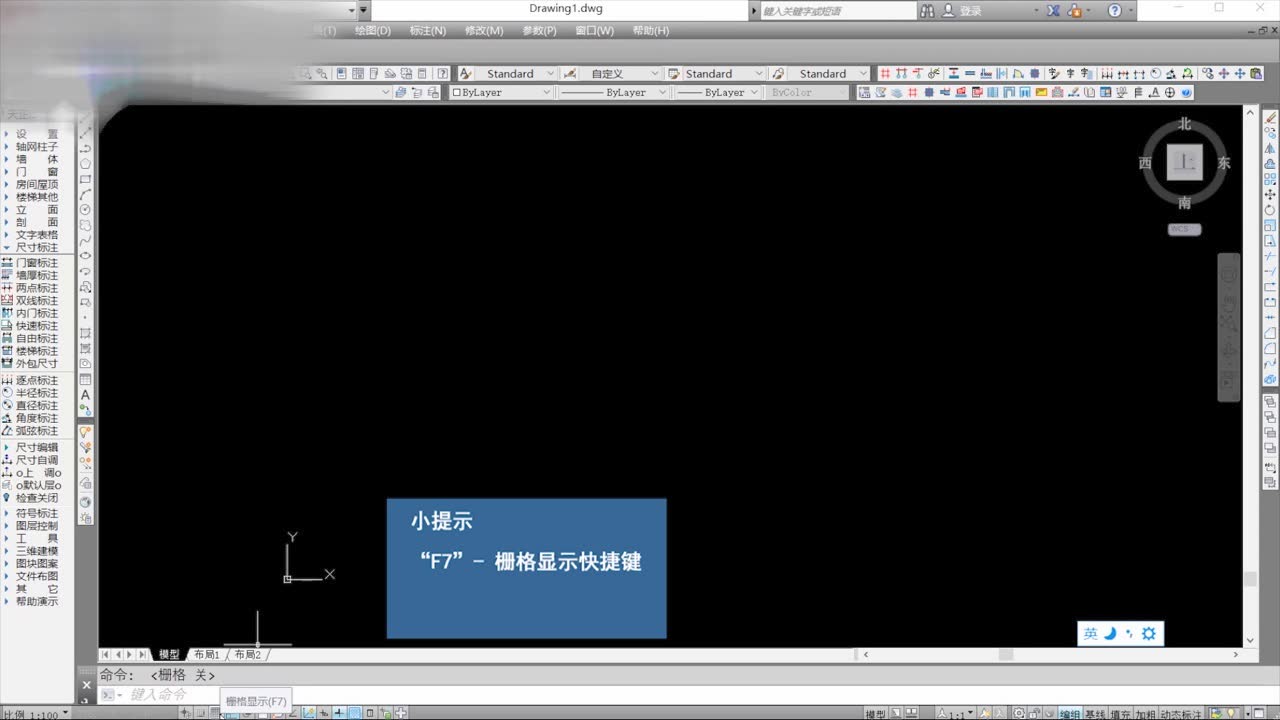Open the IME settings gear icon
Image resolution: width=1280 pixels, height=720 pixels.
point(1148,633)
